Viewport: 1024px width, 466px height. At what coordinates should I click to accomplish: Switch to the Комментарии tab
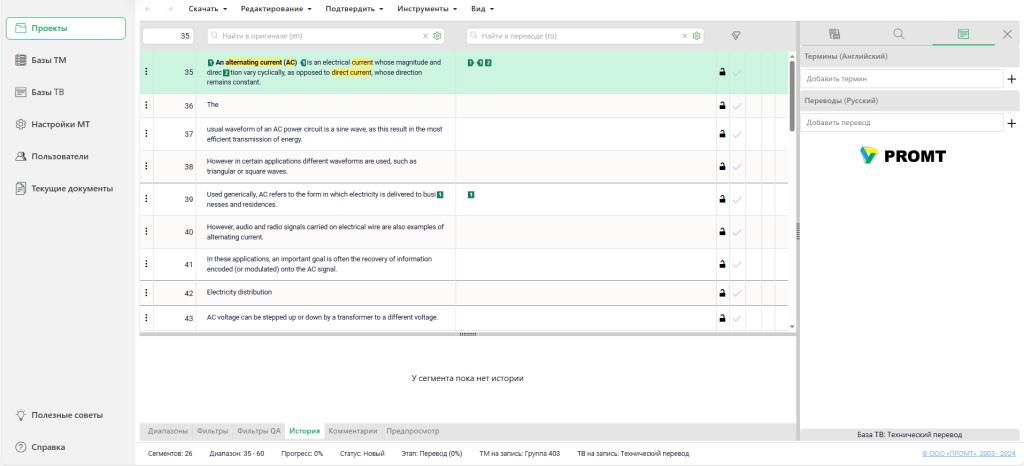tap(353, 431)
